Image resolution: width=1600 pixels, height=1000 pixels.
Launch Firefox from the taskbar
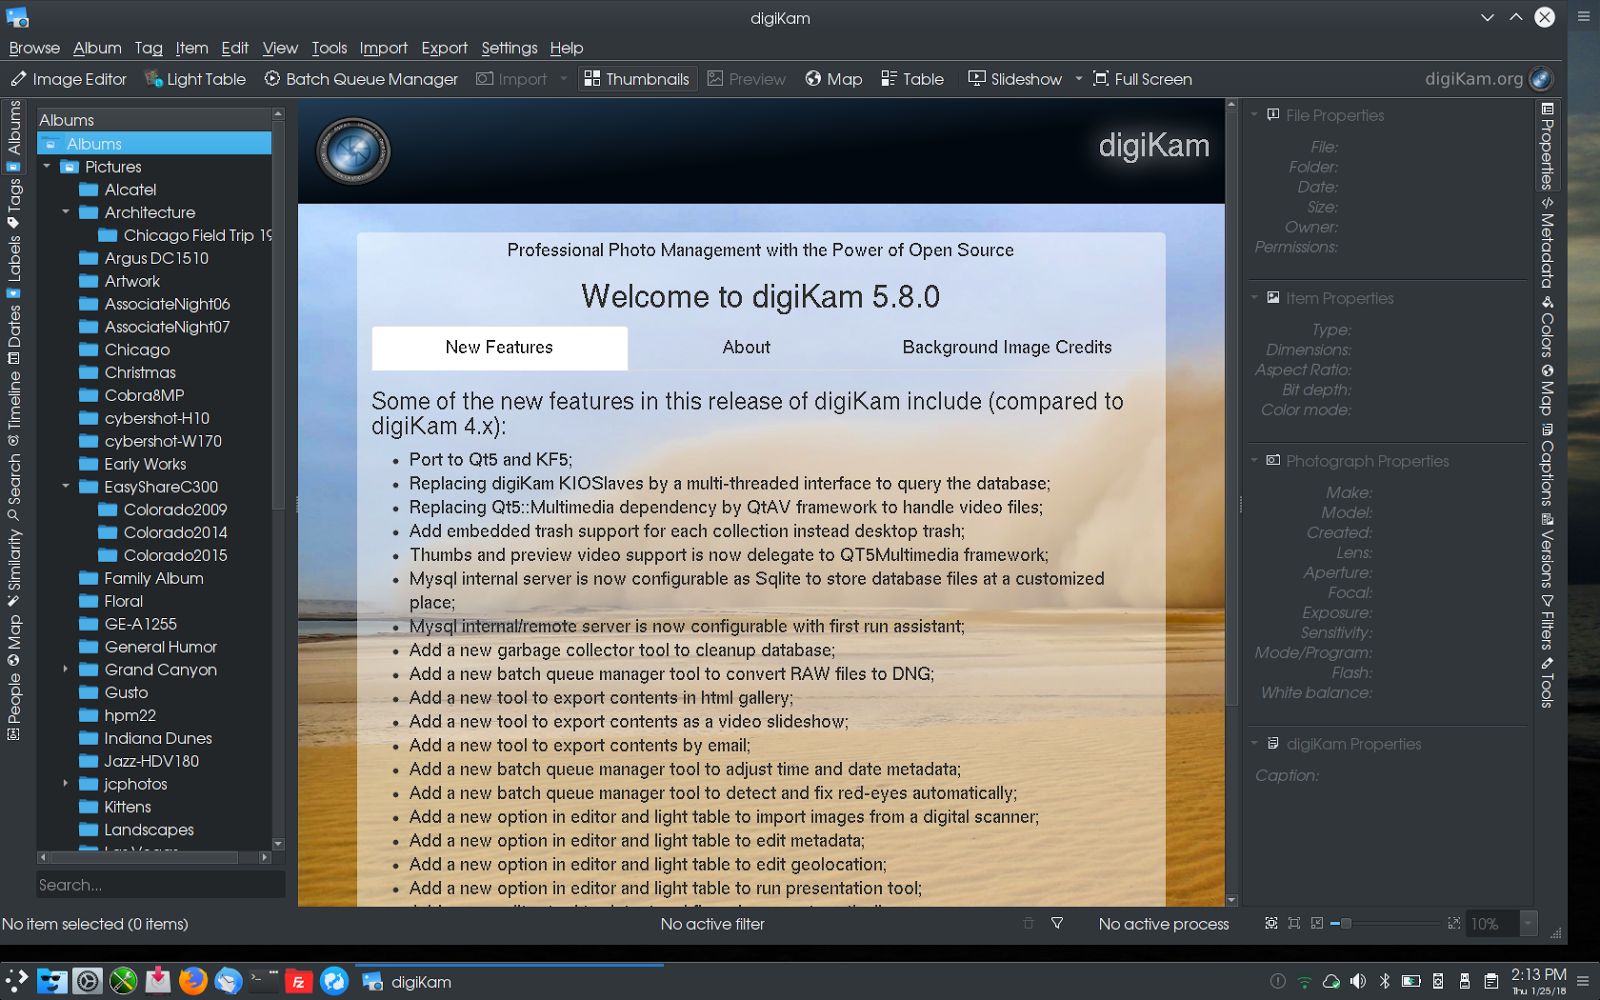193,981
